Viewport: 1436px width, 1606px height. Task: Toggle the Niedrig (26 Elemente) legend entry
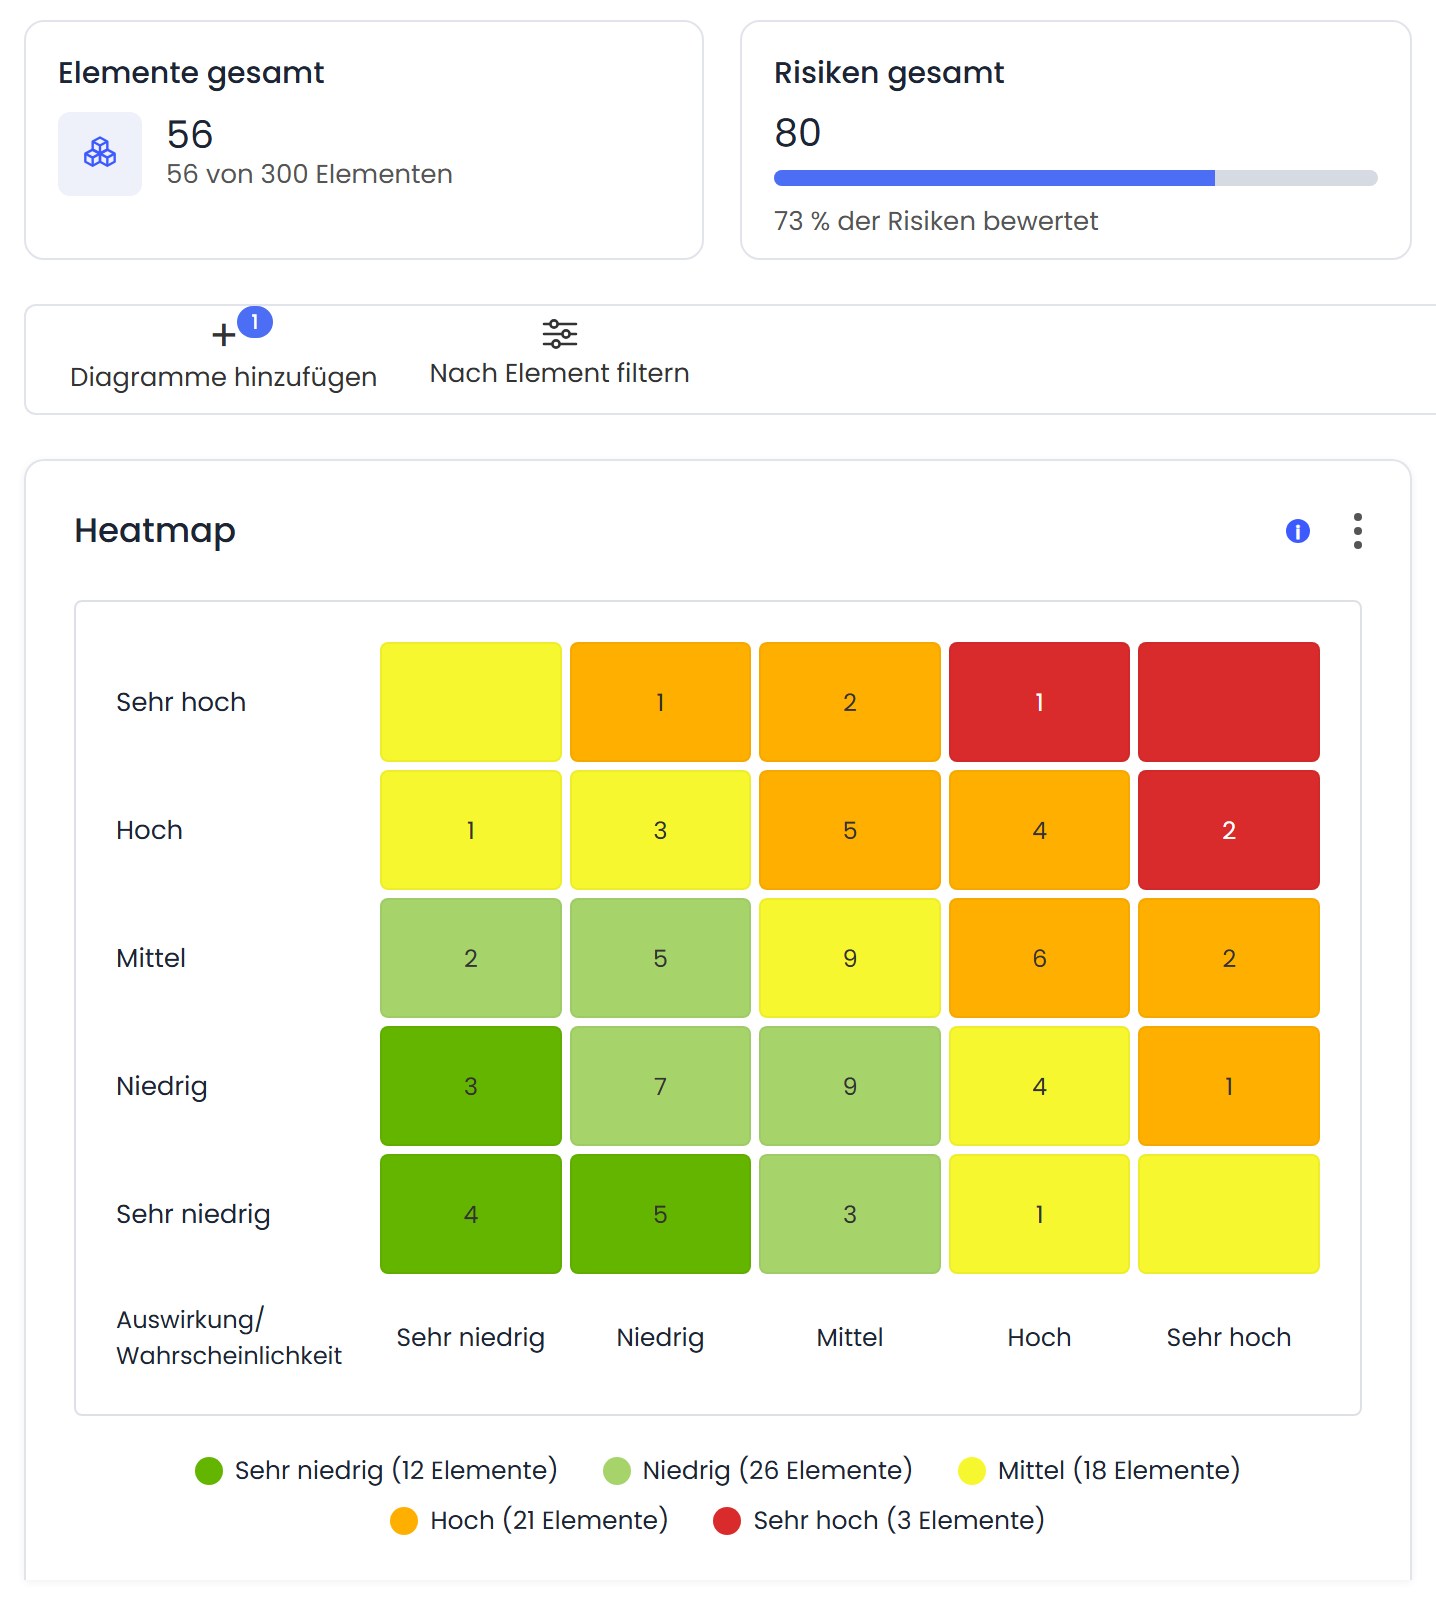point(758,1470)
